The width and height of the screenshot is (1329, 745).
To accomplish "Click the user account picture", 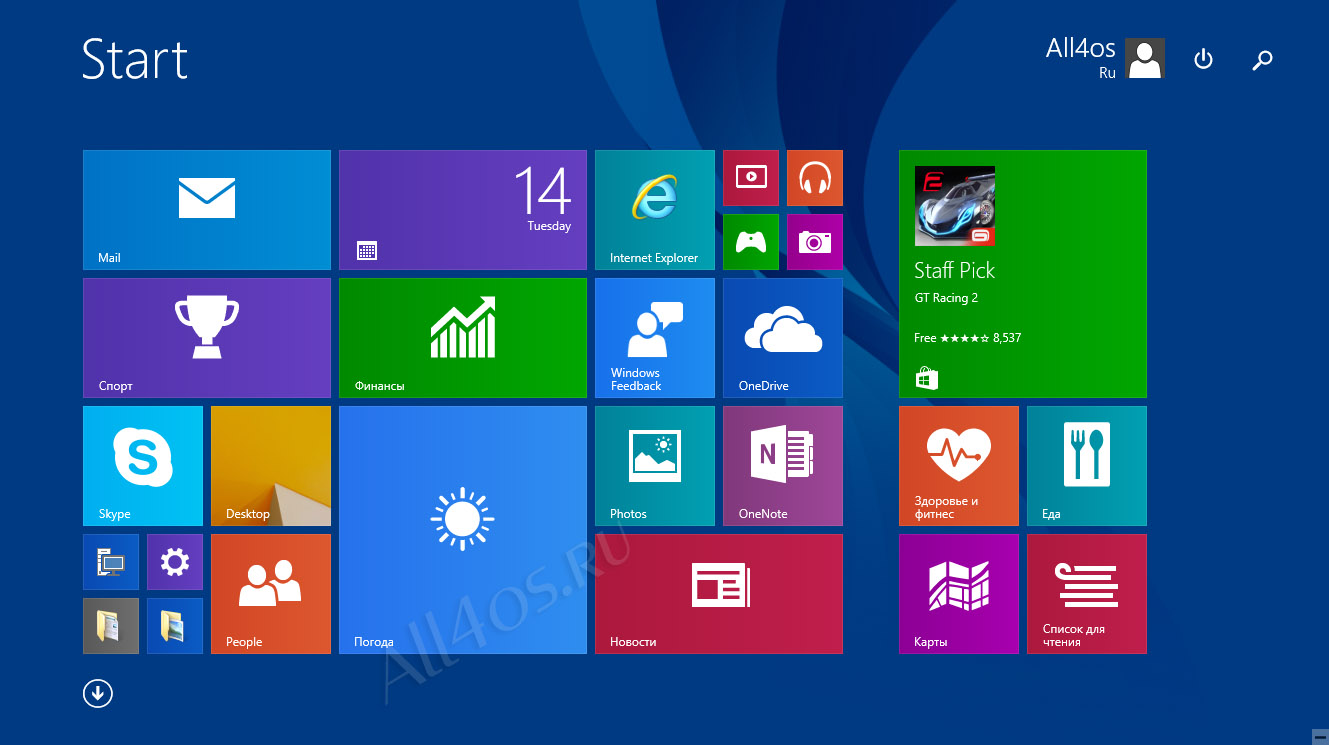I will click(x=1145, y=58).
